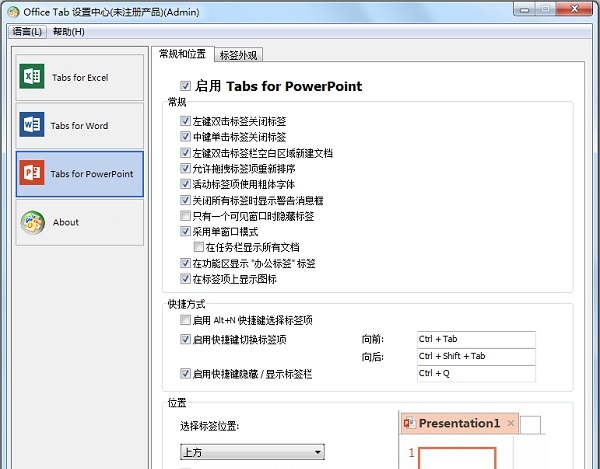The image size is (600, 469).
Task: Click the Excel icon in sidebar
Action: coord(32,77)
